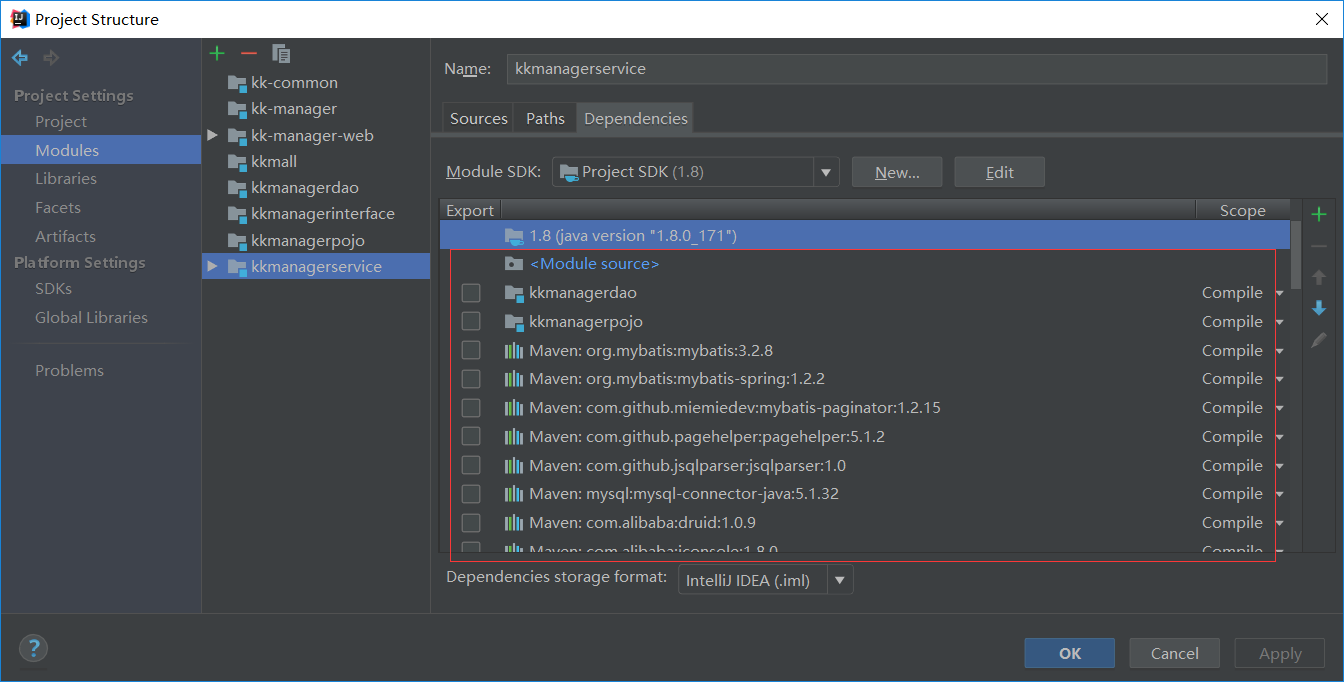Add a new module with green plus
Image resolution: width=1344 pixels, height=682 pixels.
tap(217, 53)
